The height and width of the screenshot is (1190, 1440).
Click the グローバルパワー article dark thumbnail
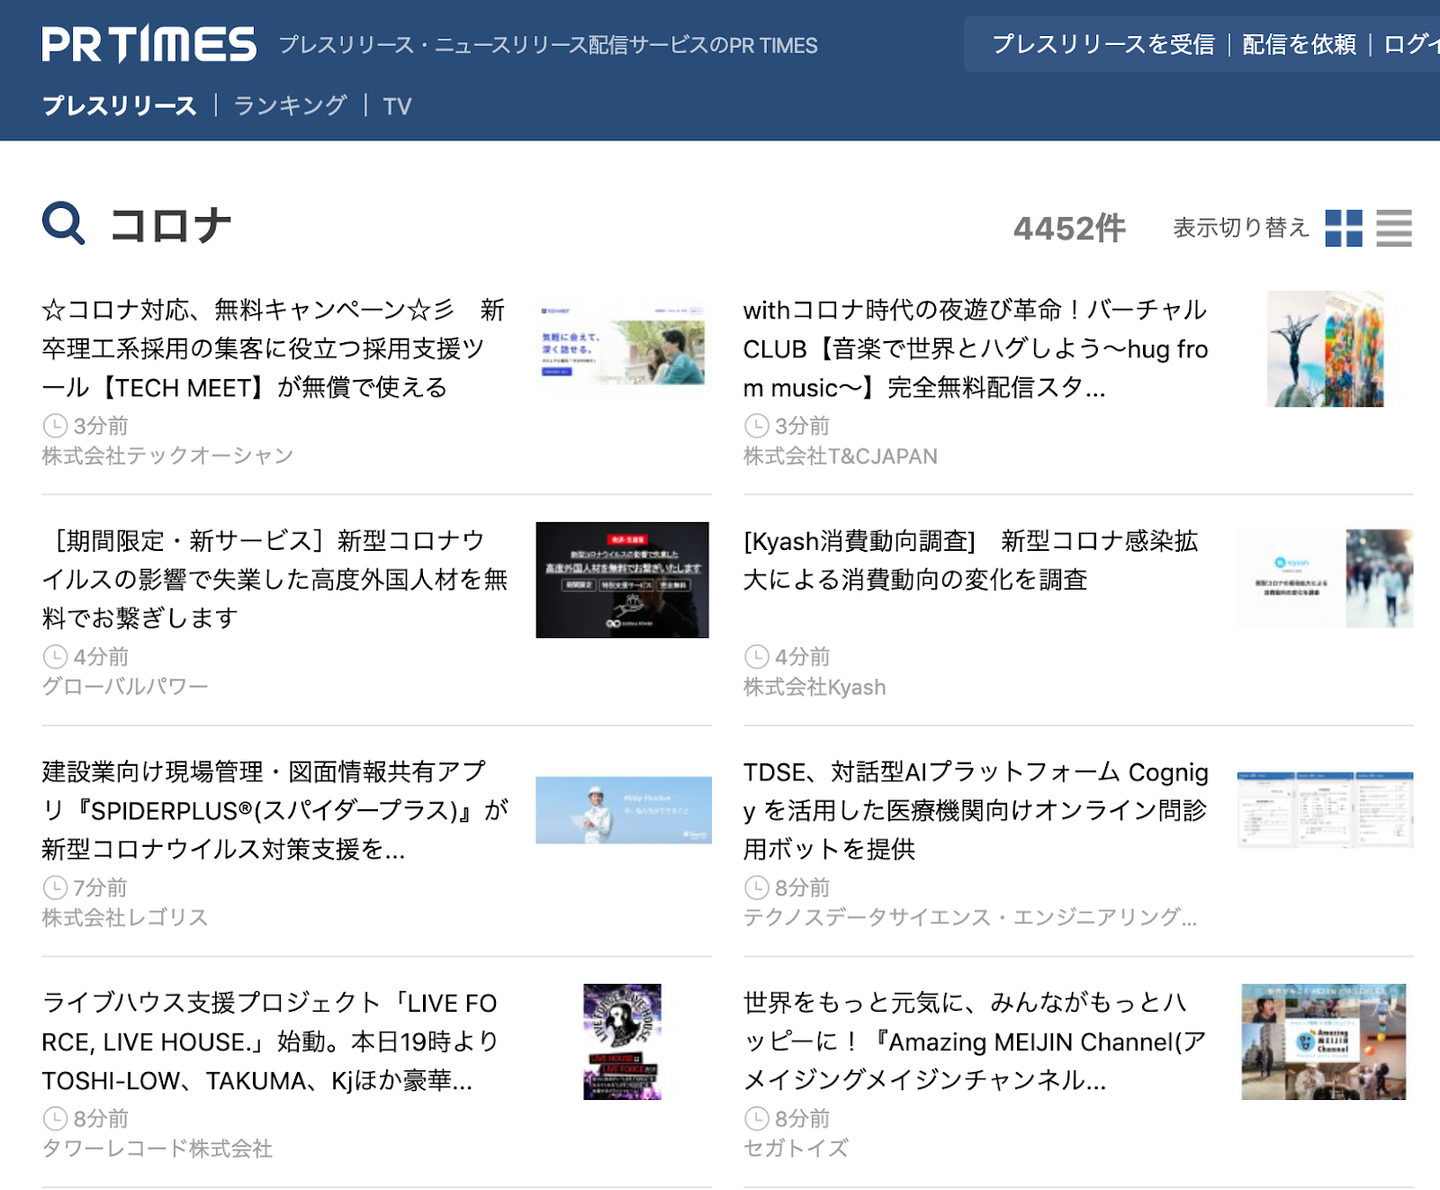(622, 580)
